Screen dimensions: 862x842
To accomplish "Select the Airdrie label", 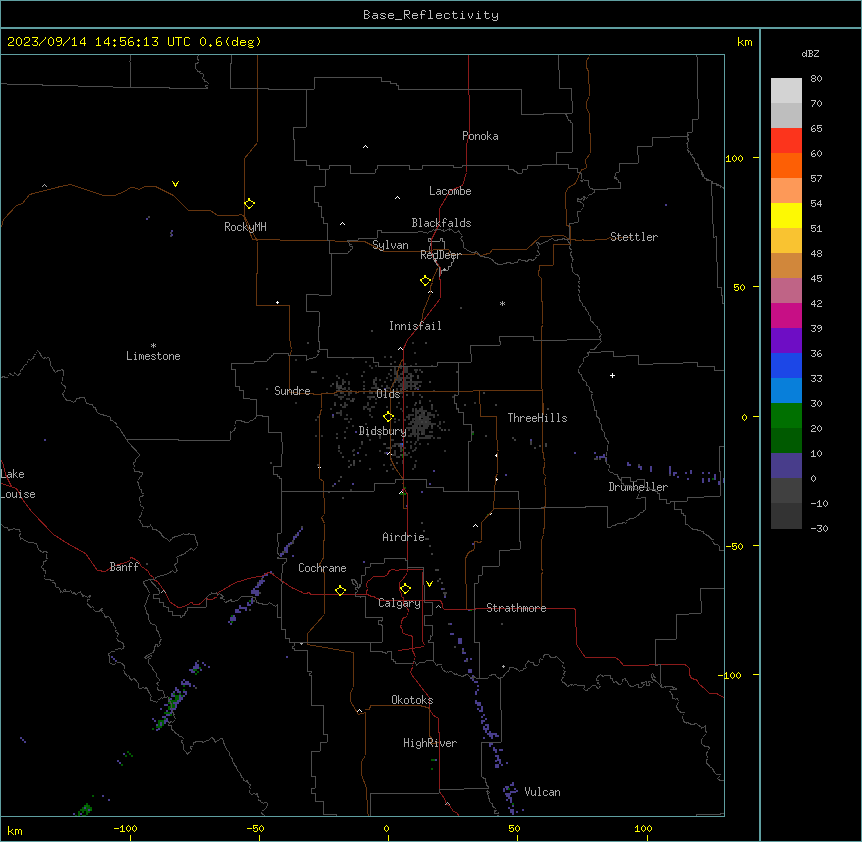I will 404,537.
